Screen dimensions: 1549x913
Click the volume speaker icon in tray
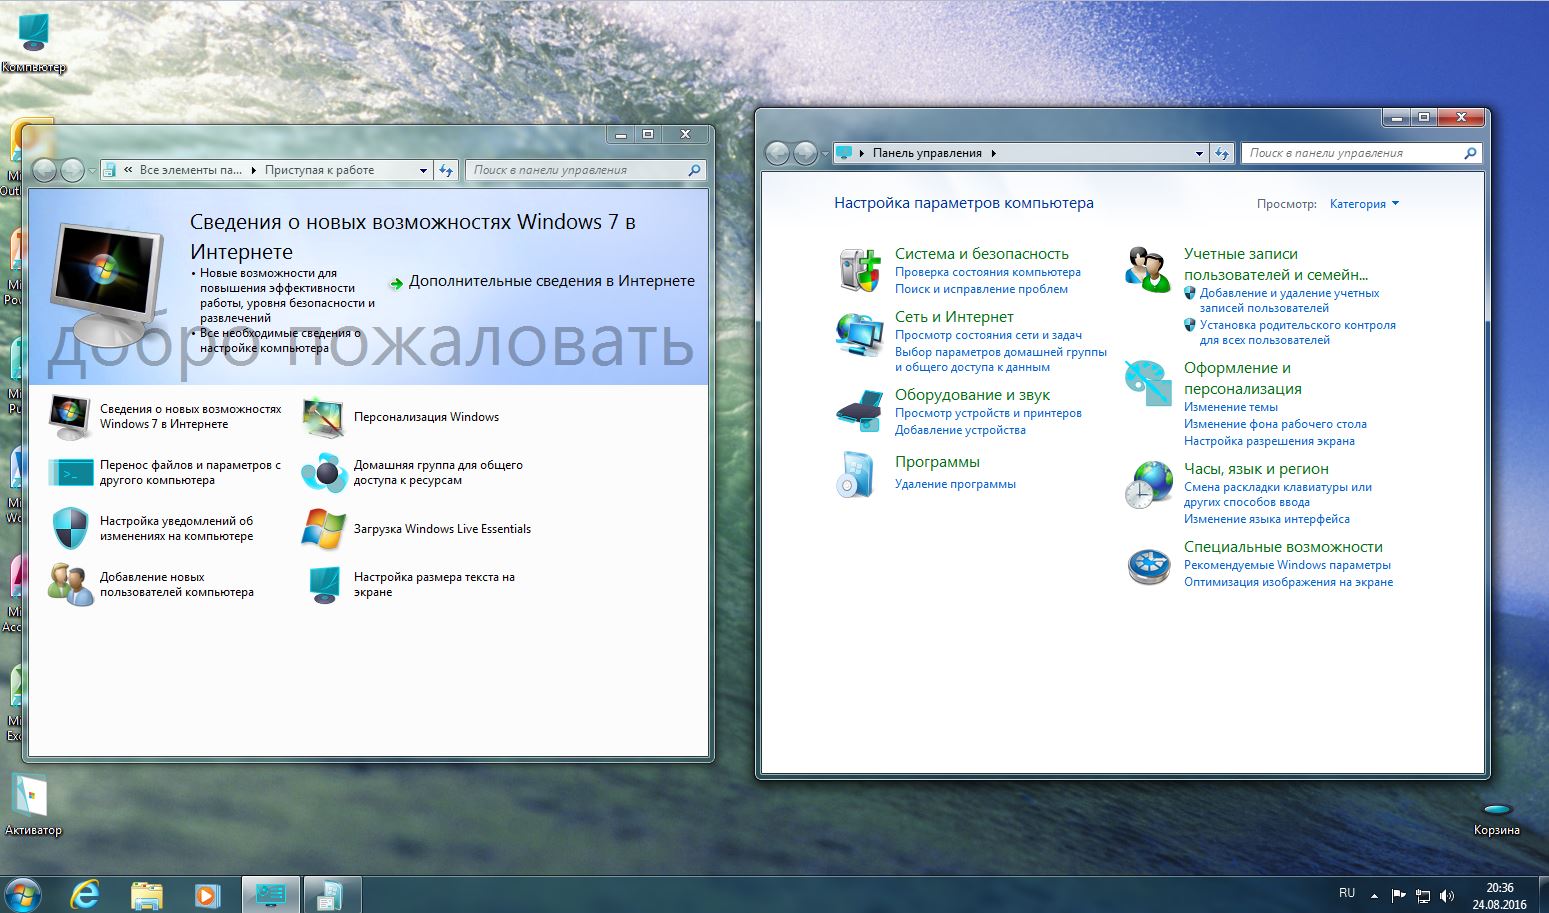coord(1446,896)
